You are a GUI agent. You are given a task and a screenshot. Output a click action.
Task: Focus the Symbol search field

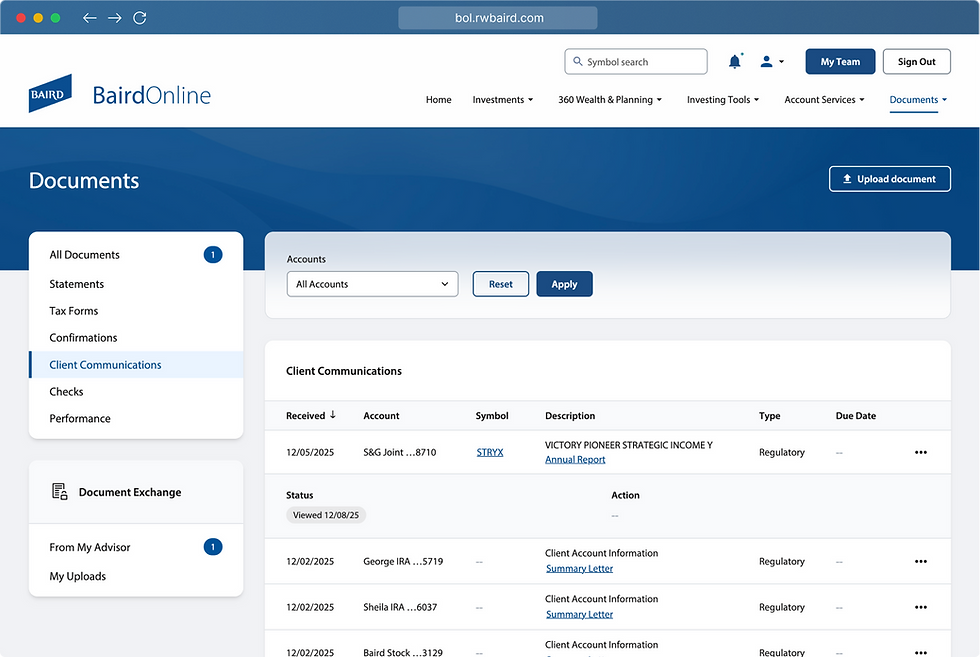pyautogui.click(x=636, y=61)
